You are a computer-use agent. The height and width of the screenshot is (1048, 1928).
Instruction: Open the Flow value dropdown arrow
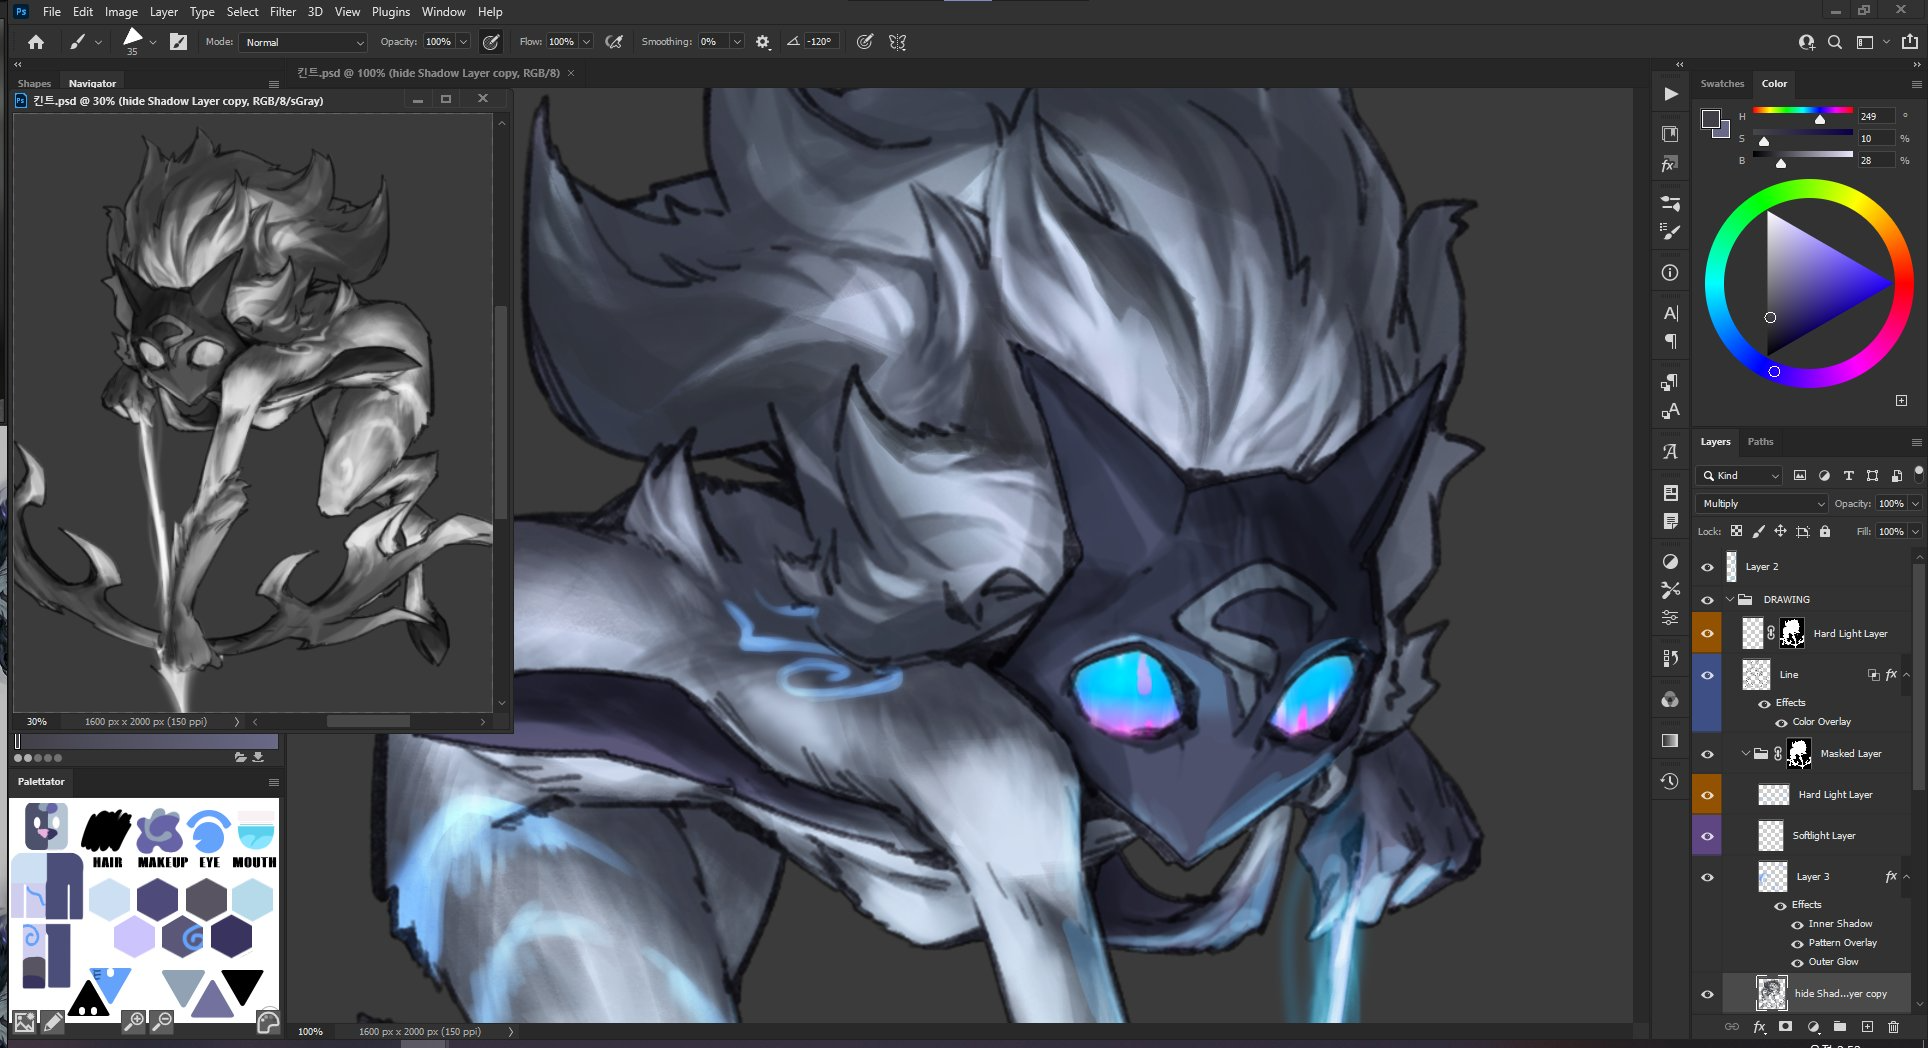[586, 42]
